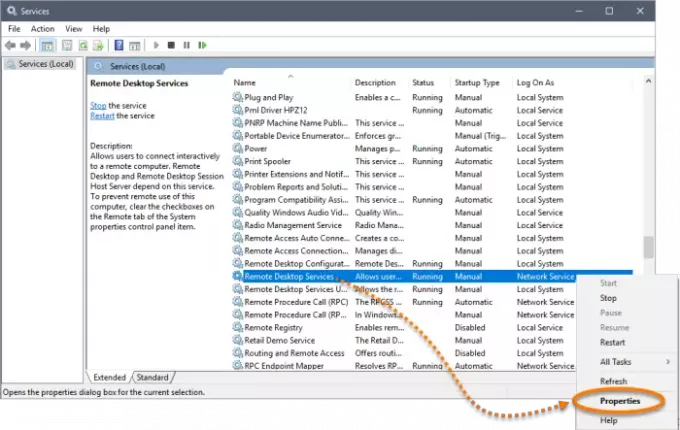Click the Services title bar magnifier icon
This screenshot has height=430, width=680.
coord(12,11)
